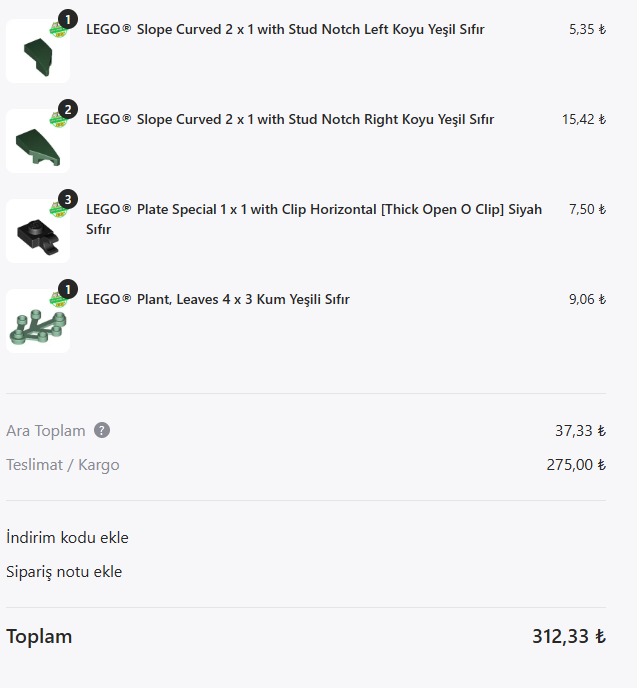Expand İndirim kodu ekle

tap(67, 538)
